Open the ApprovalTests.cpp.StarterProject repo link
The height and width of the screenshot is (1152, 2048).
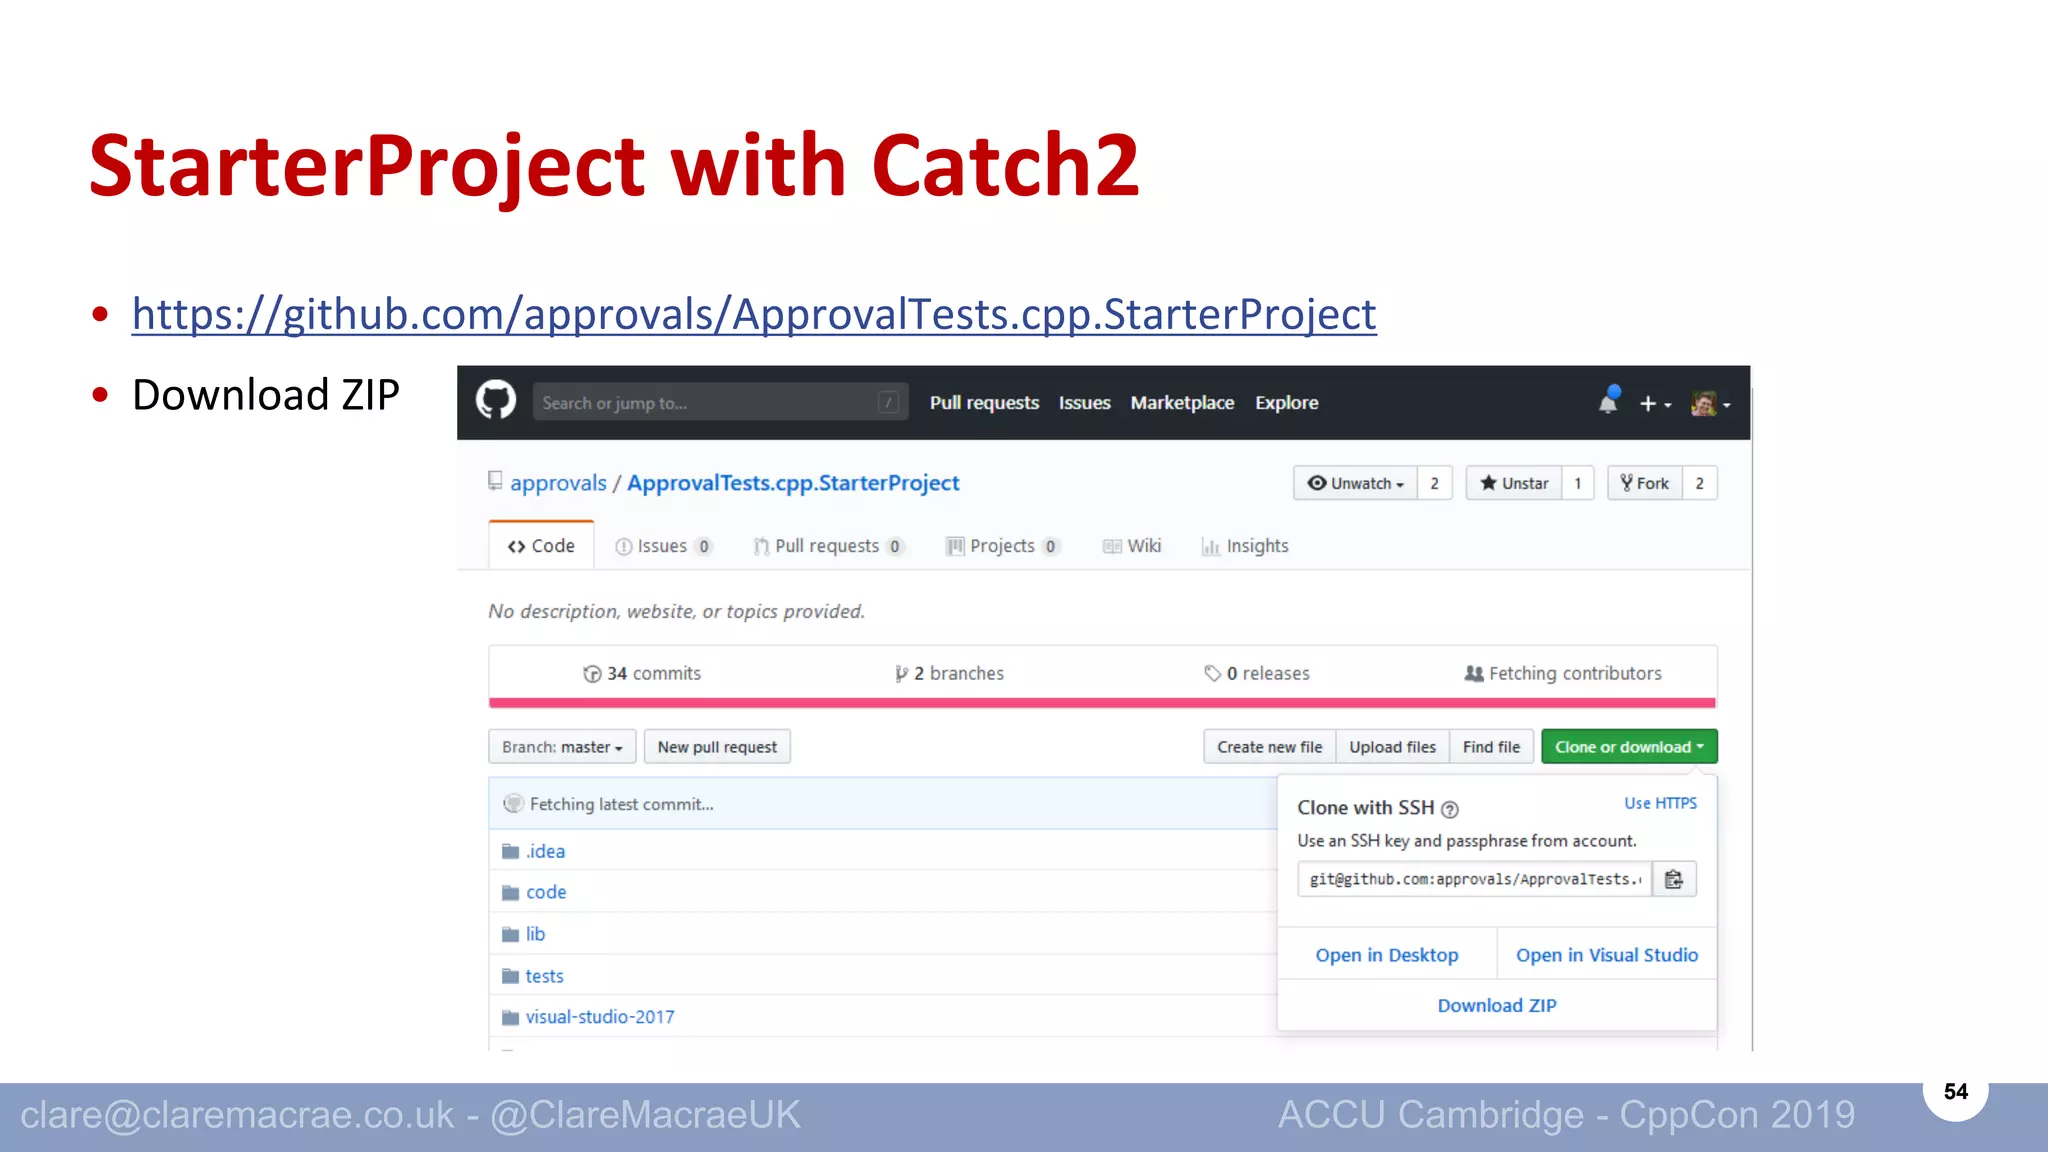793,483
